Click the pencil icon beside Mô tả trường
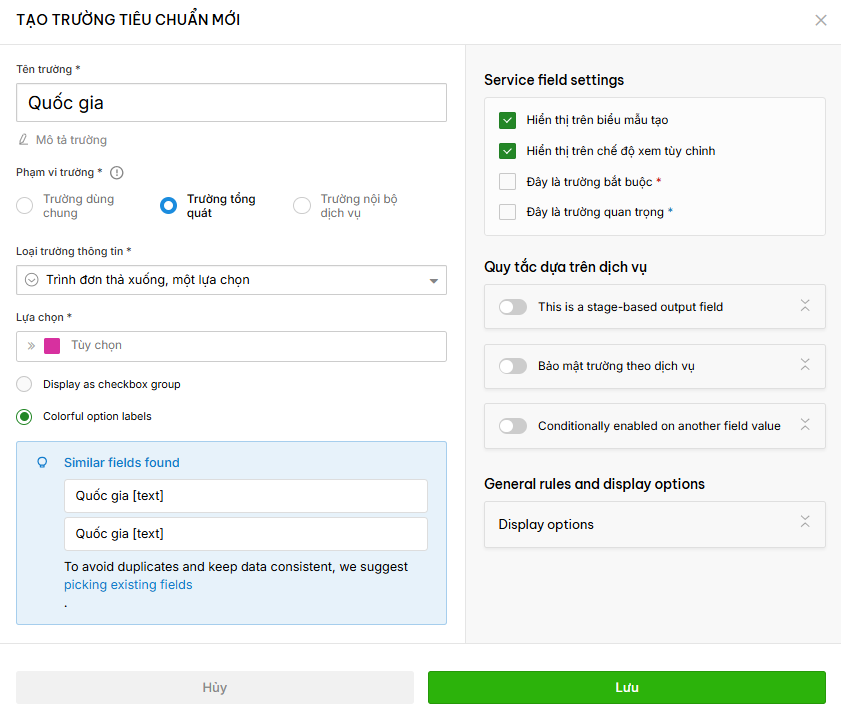The height and width of the screenshot is (719, 841). [23, 140]
